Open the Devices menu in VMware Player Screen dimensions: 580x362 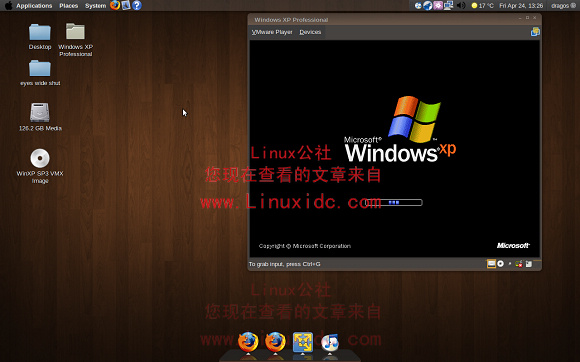pyautogui.click(x=310, y=32)
